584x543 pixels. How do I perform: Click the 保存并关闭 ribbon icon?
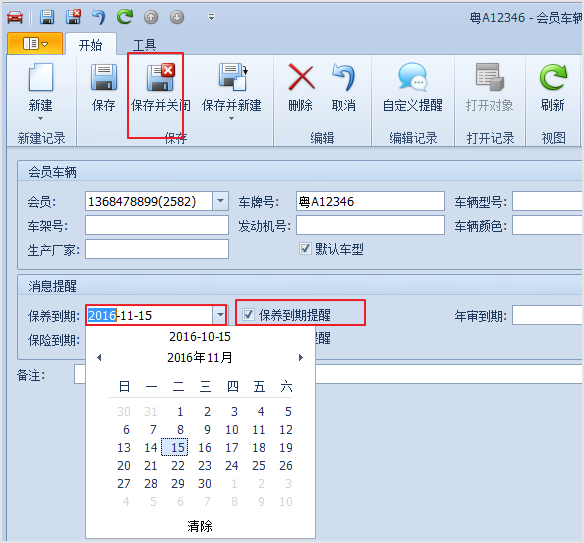point(161,77)
